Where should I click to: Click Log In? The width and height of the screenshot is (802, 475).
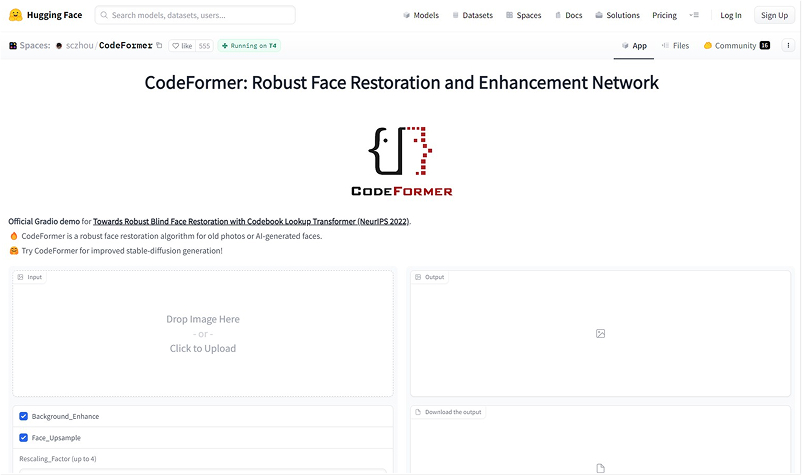coord(730,15)
